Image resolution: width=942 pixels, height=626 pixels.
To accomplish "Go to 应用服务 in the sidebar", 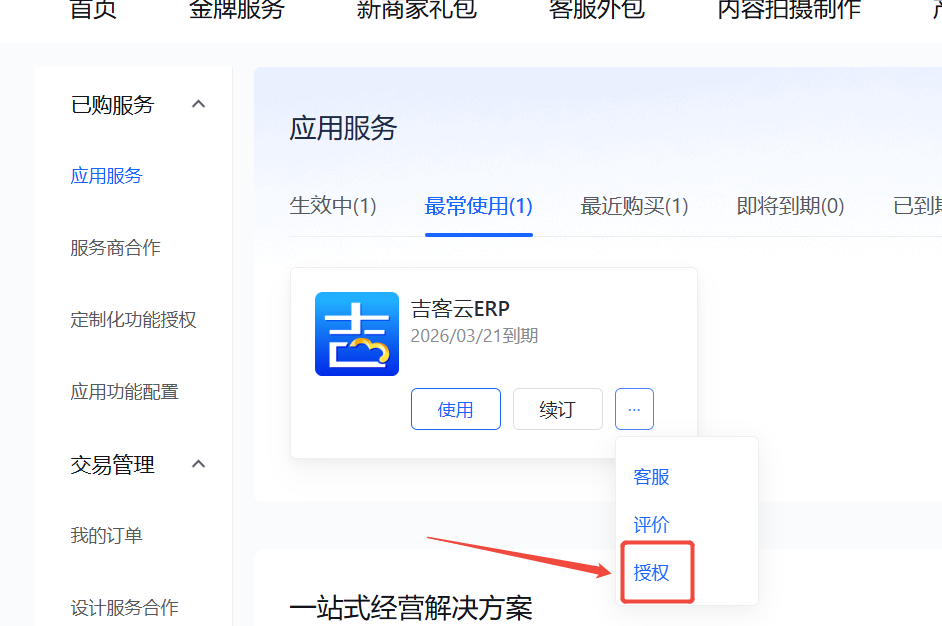I will [x=106, y=176].
